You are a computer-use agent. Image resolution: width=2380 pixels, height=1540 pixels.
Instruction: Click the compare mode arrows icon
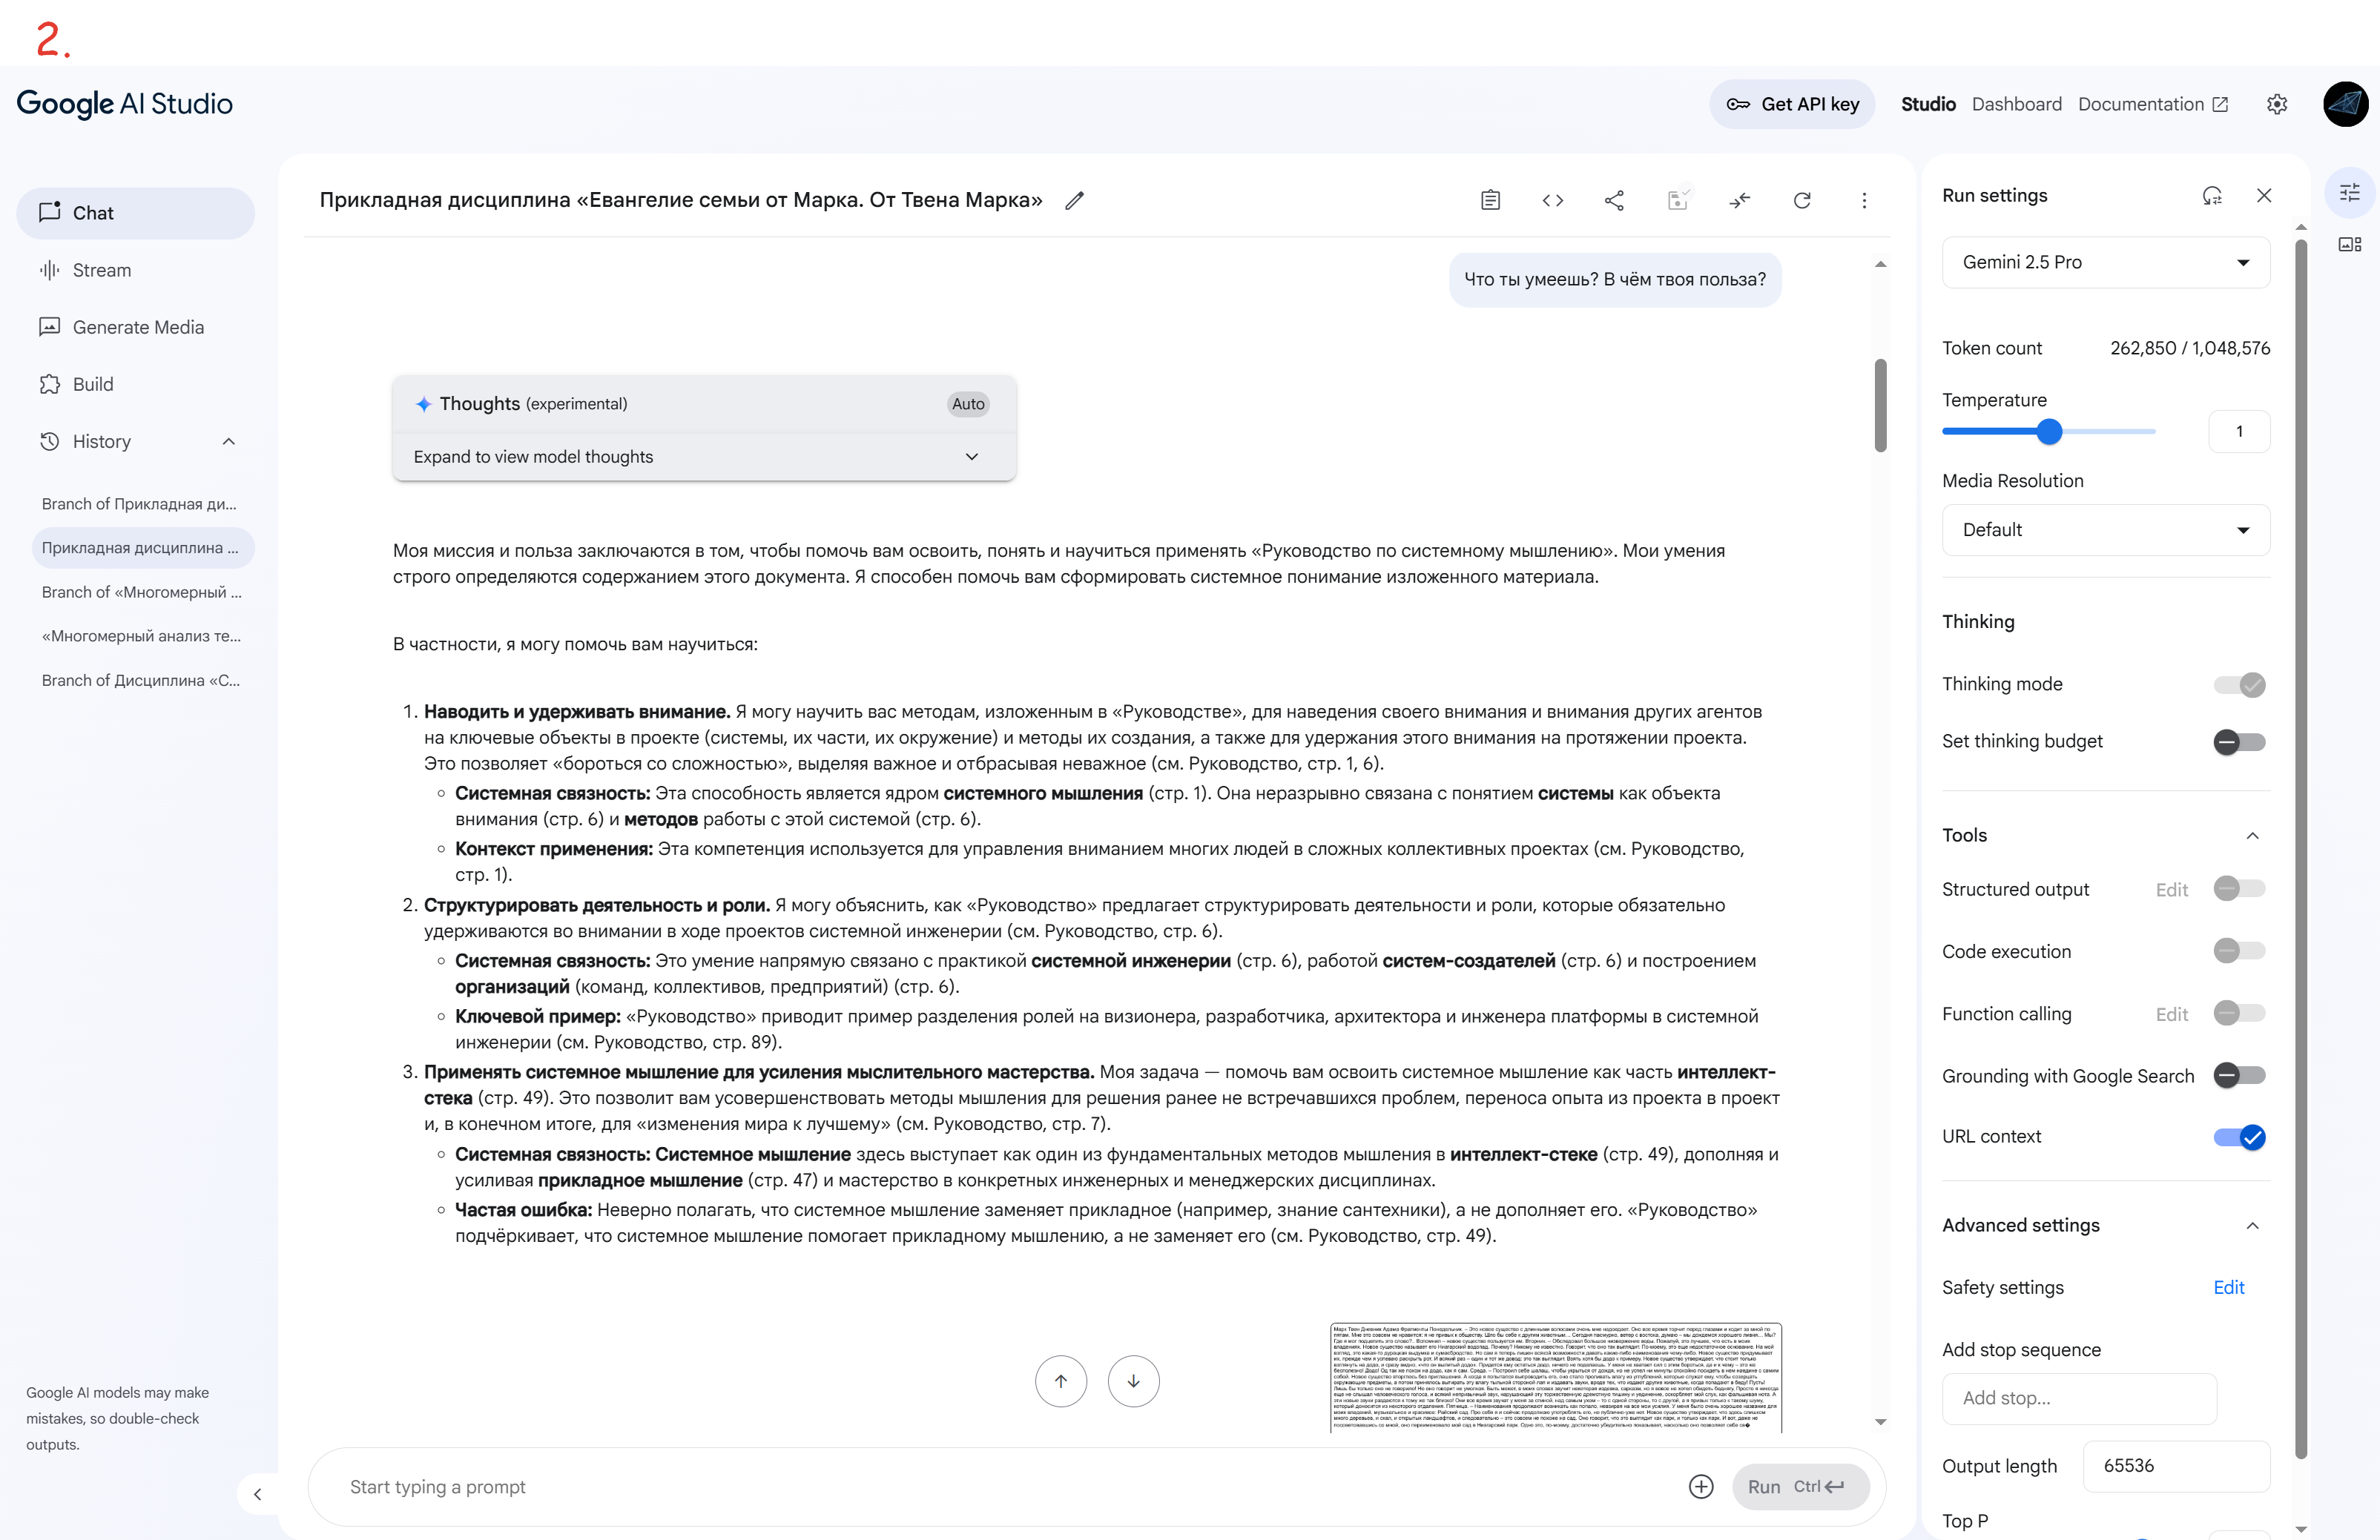[x=1740, y=201]
